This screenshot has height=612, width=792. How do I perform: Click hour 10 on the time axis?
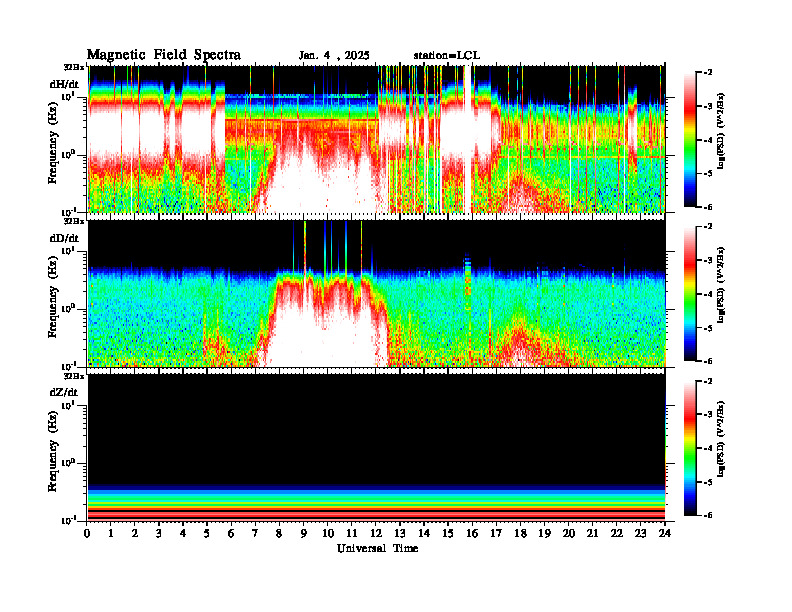click(328, 533)
